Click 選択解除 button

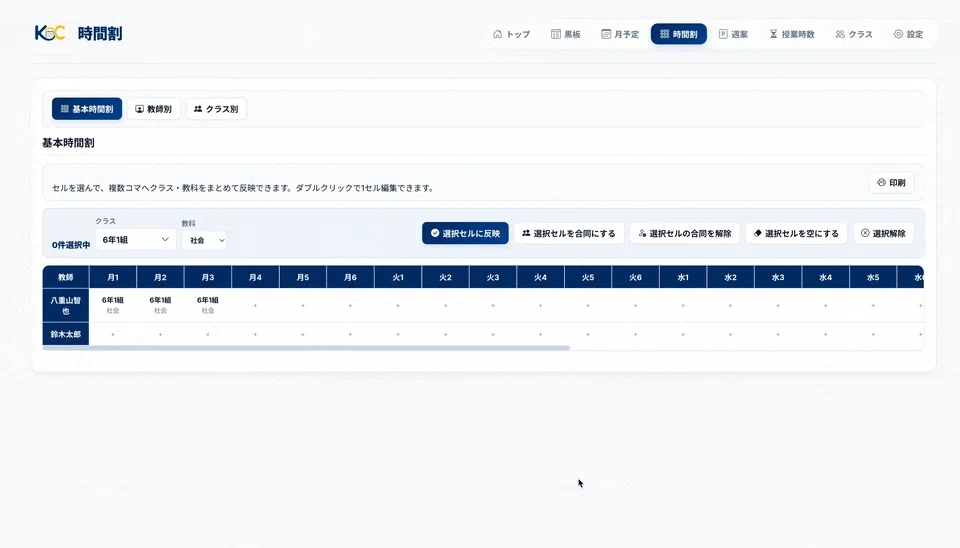(x=883, y=233)
